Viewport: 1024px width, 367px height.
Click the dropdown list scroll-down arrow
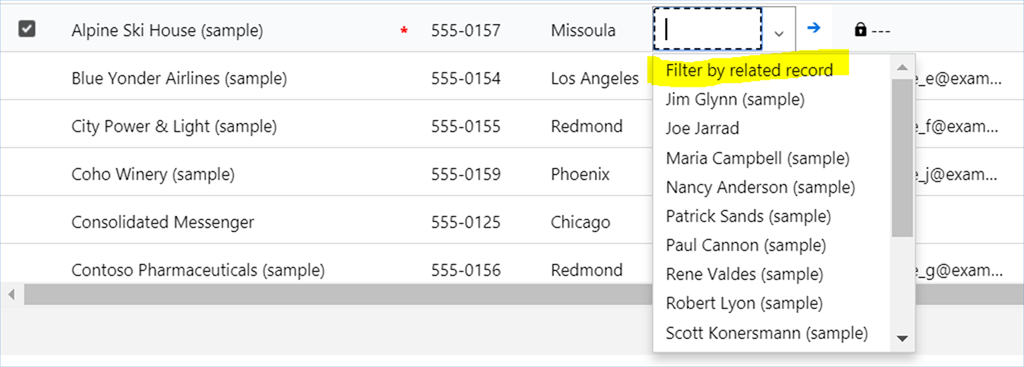pos(903,338)
